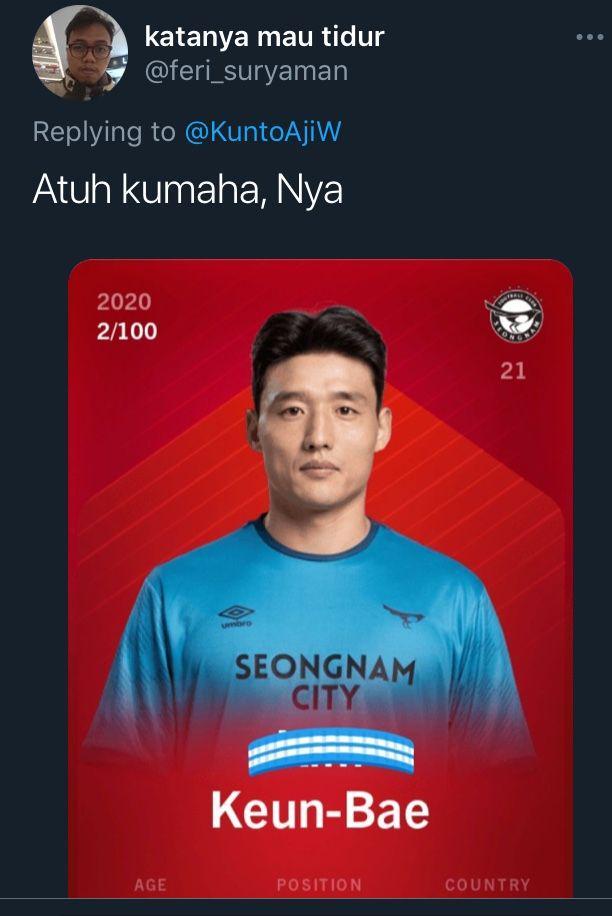Open the profile avatar of katanya mau tidur
Viewport: 612px width, 916px height.
click(x=80, y=53)
